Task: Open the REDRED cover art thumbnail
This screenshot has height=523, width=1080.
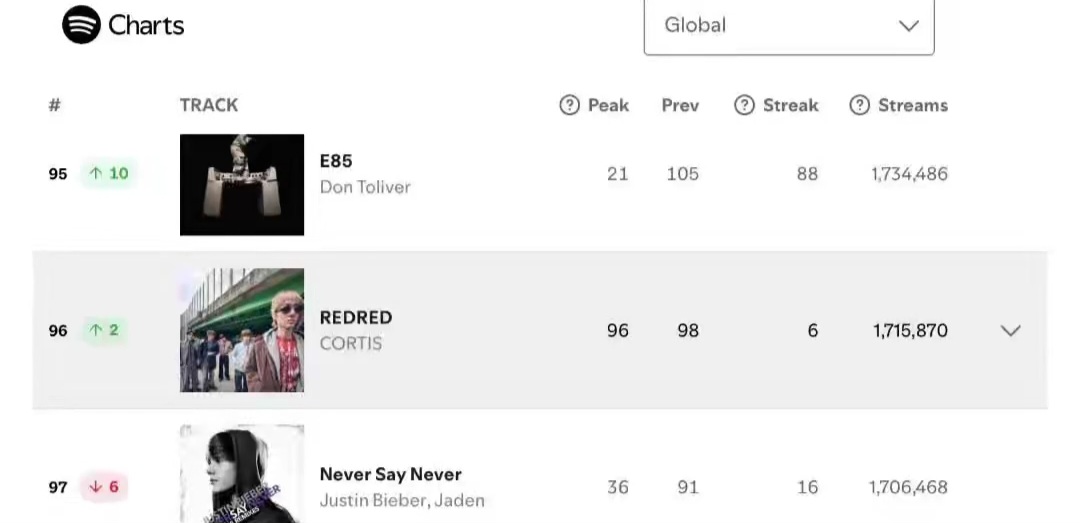Action: (242, 330)
